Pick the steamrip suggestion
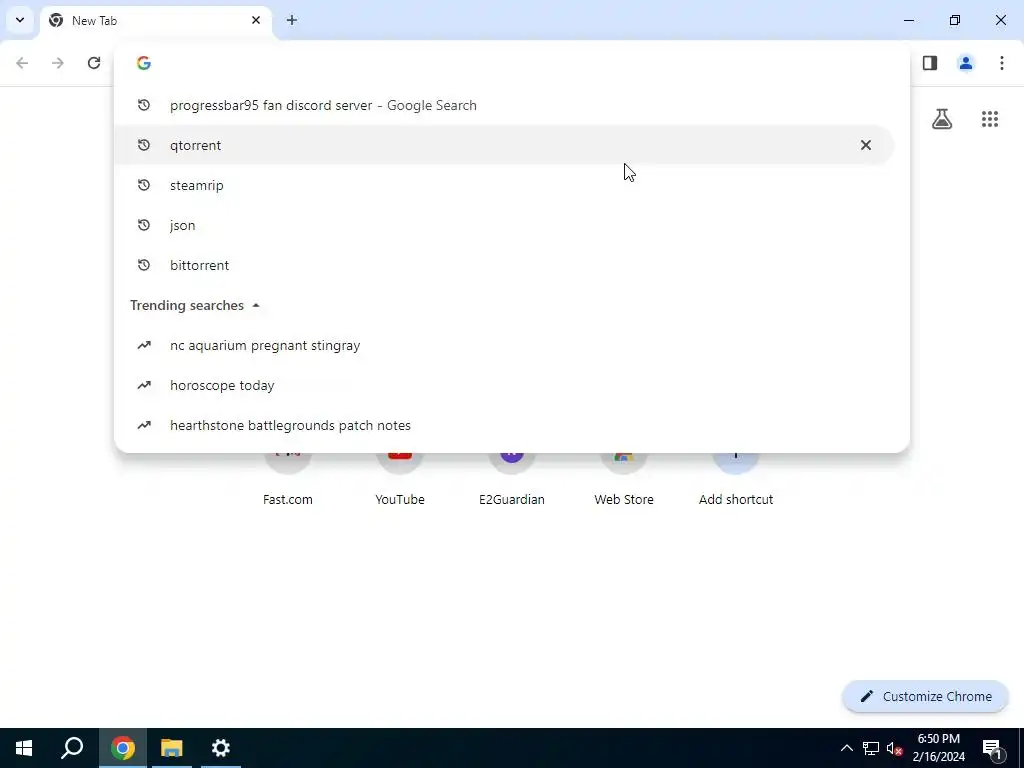Screen dimensions: 1024x768 coord(504,185)
